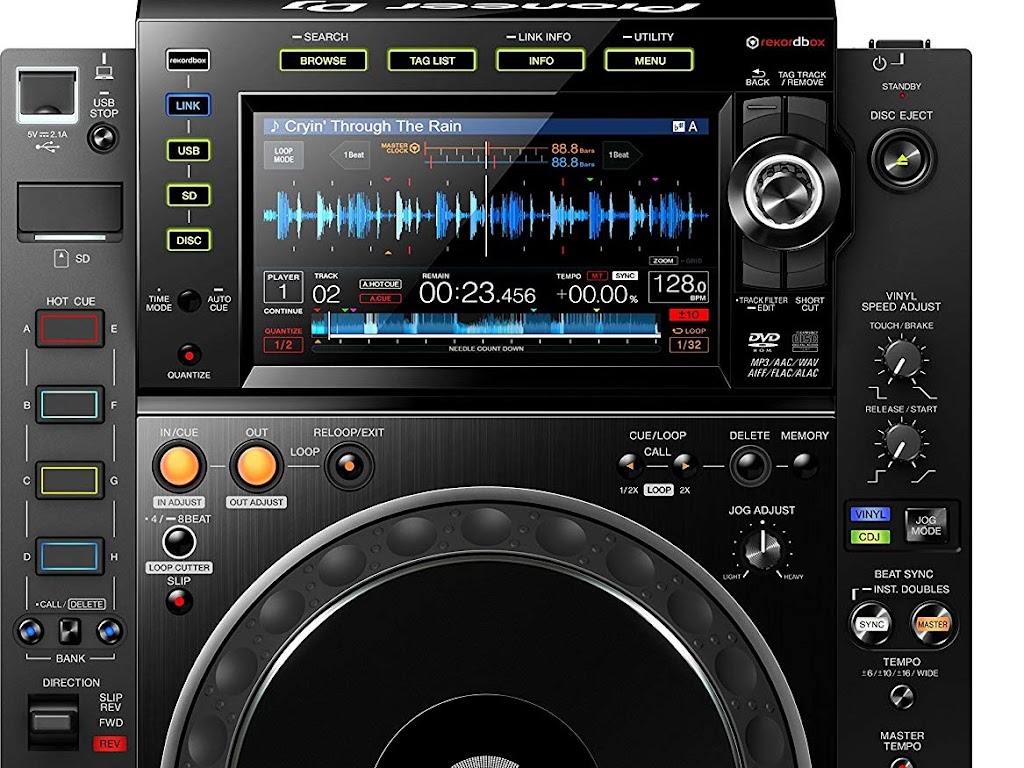Cycle the TEMPO range button
The image size is (1024, 768).
[x=902, y=697]
